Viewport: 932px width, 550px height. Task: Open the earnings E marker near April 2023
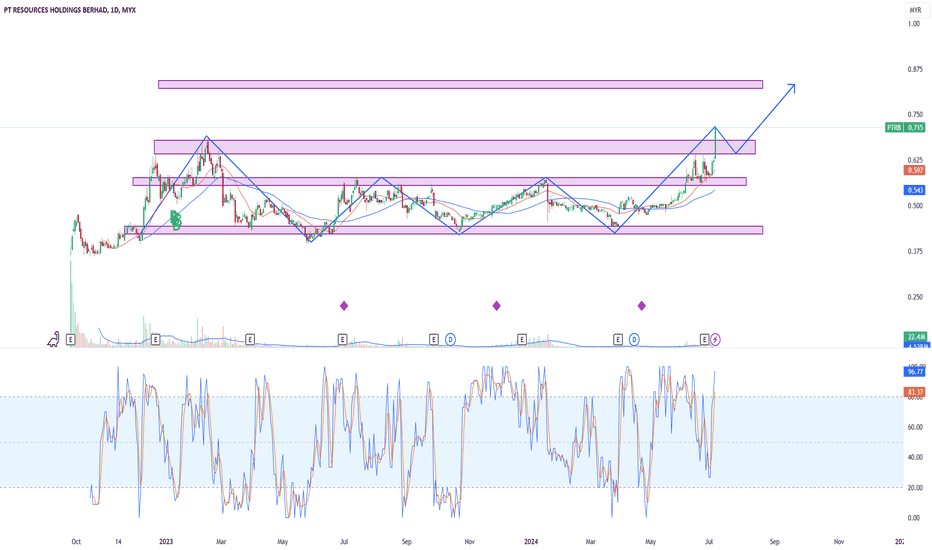point(250,340)
